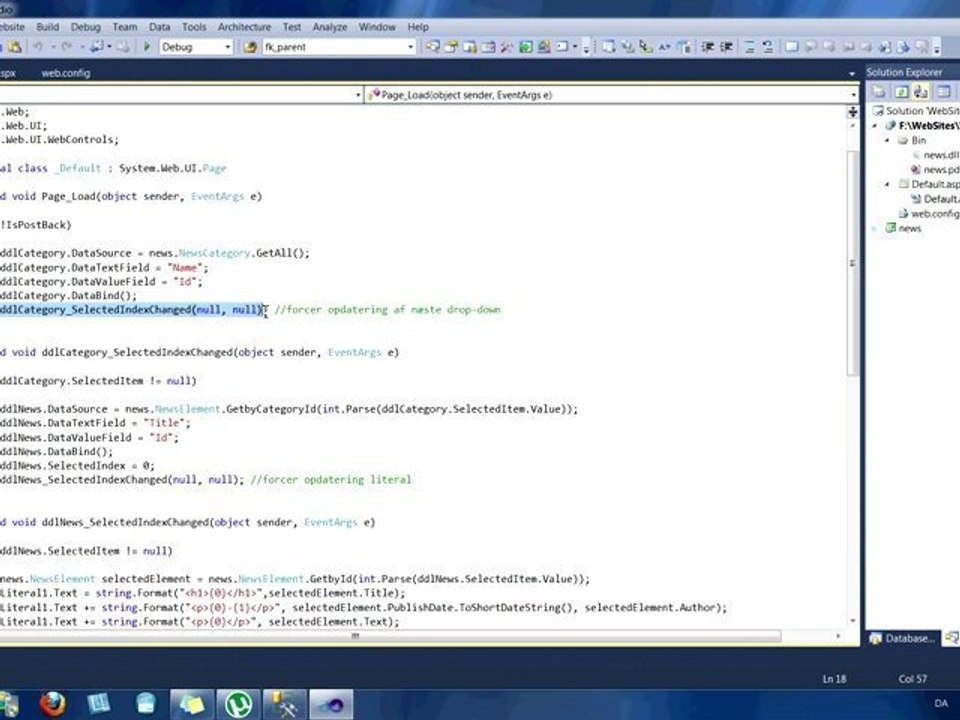Image resolution: width=960 pixels, height=720 pixels.
Task: Click the "//forcer opdatering literal" comment
Action: pos(331,479)
